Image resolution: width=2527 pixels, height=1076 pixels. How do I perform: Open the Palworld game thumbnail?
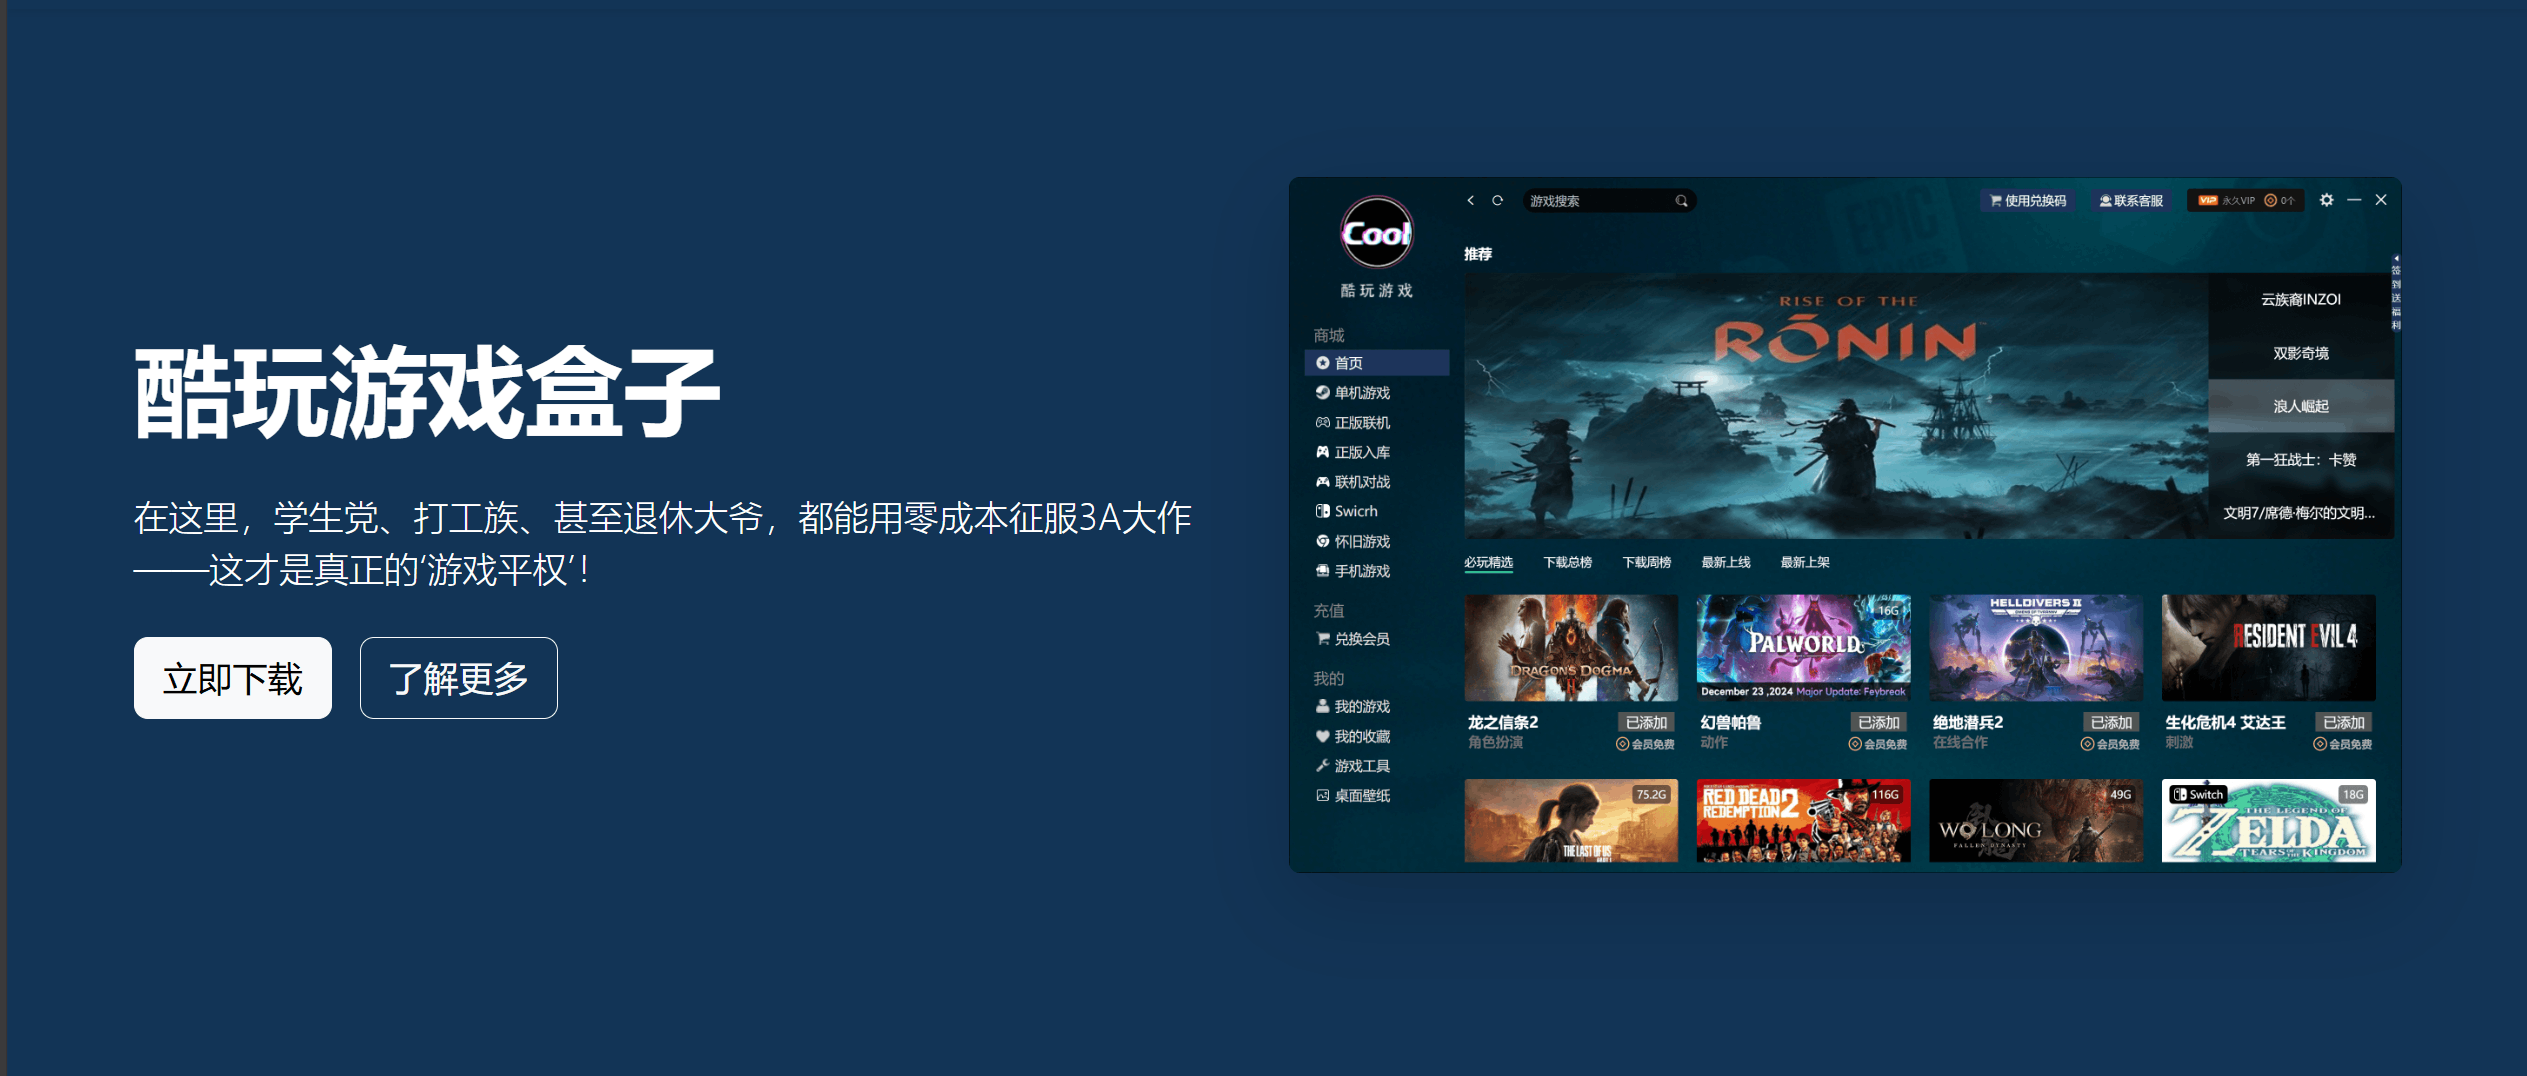click(1803, 648)
